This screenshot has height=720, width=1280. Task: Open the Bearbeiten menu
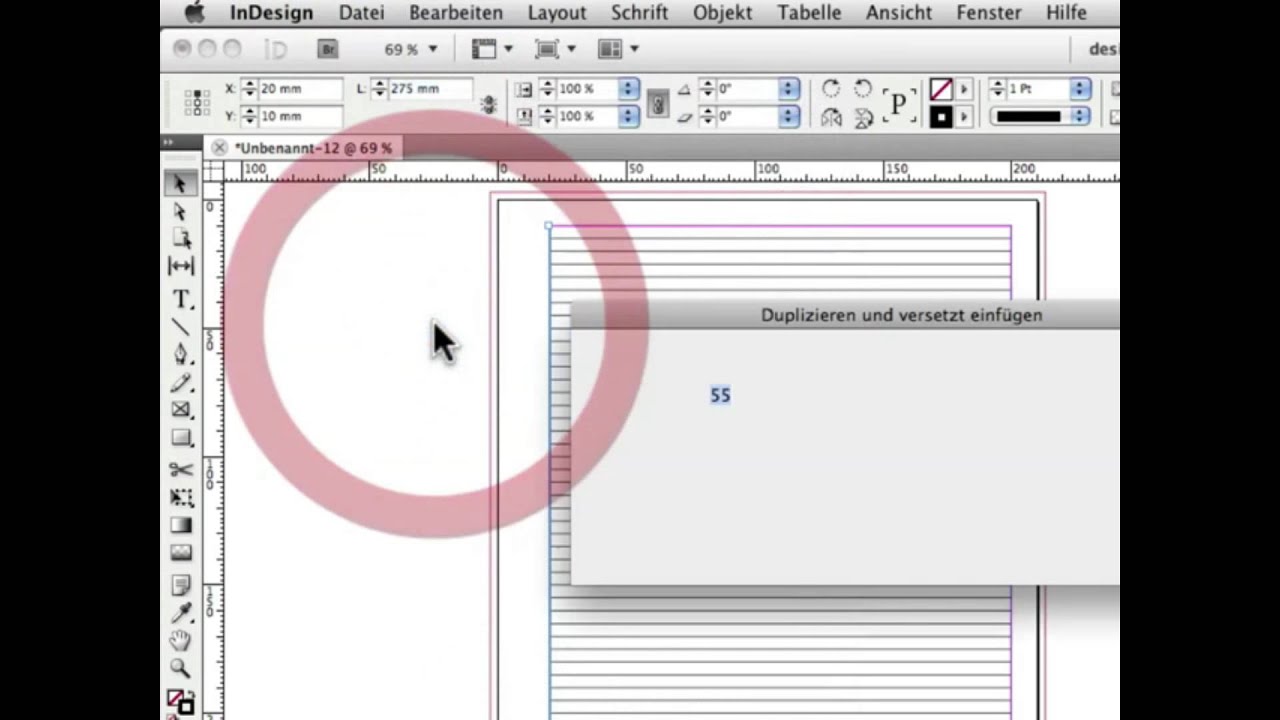click(456, 13)
